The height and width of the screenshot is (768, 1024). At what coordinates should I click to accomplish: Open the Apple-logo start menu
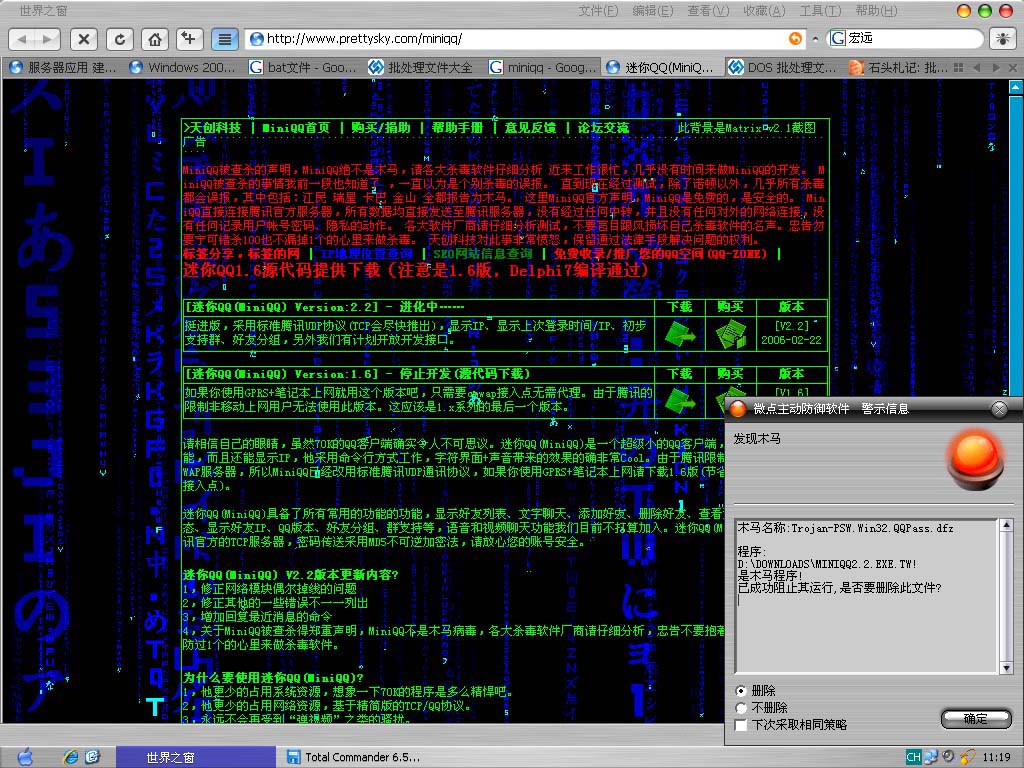25,756
